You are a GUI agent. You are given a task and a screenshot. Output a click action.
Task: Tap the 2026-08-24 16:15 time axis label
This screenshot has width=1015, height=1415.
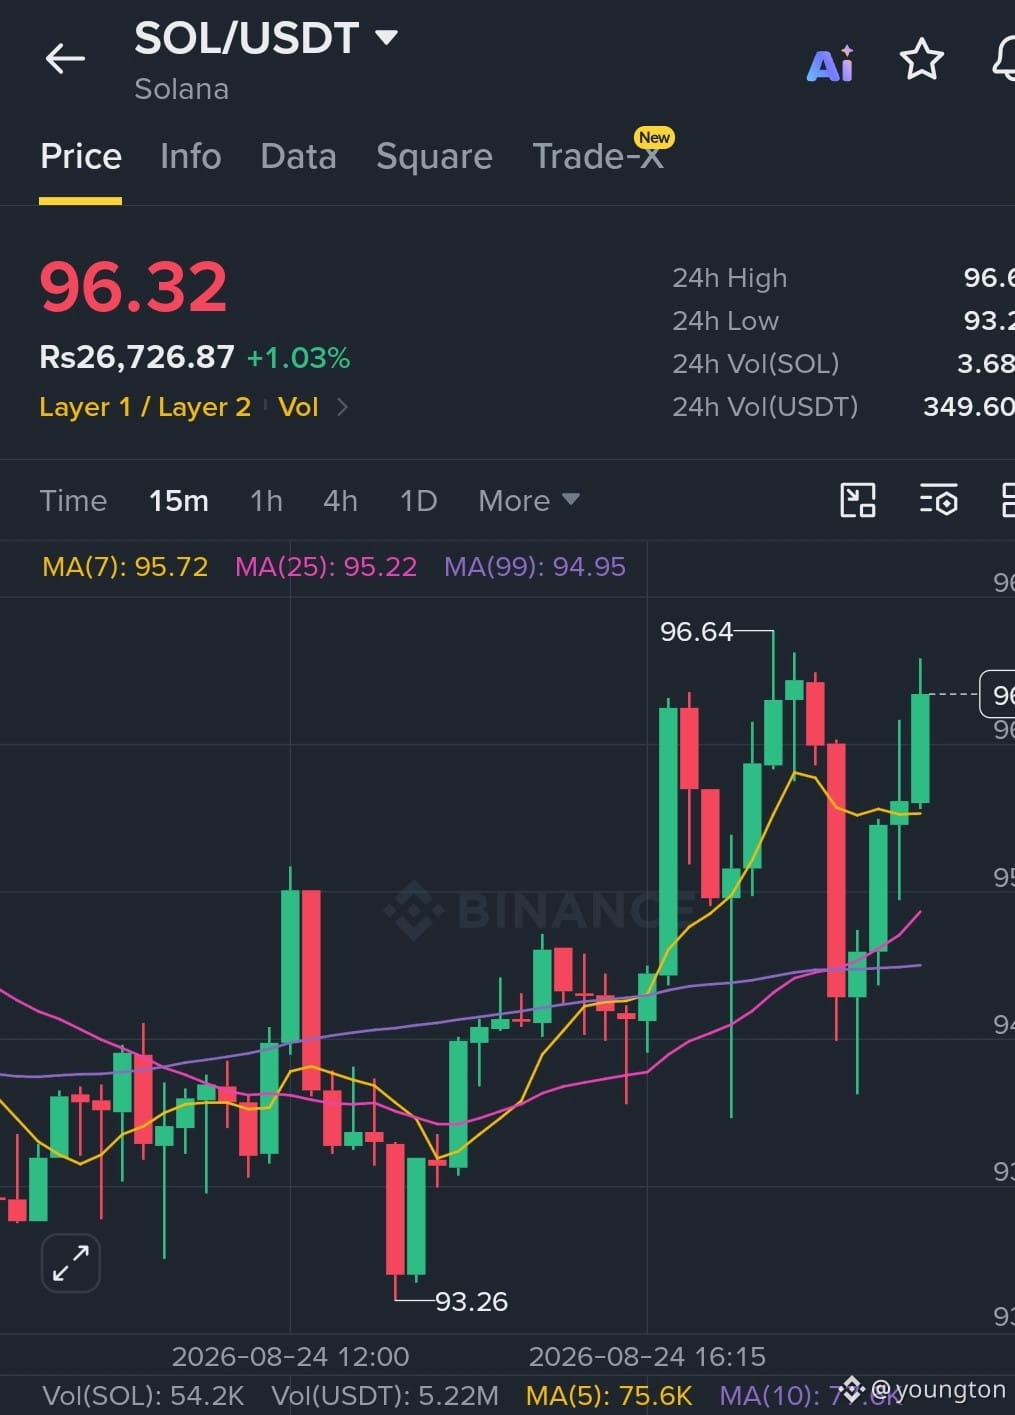(647, 1357)
